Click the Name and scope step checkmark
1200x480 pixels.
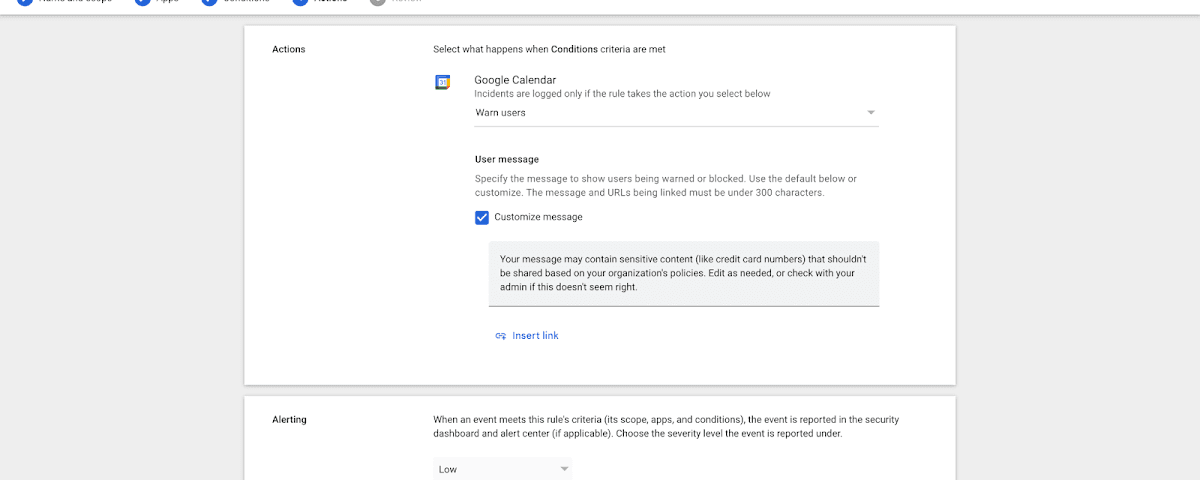click(24, 3)
